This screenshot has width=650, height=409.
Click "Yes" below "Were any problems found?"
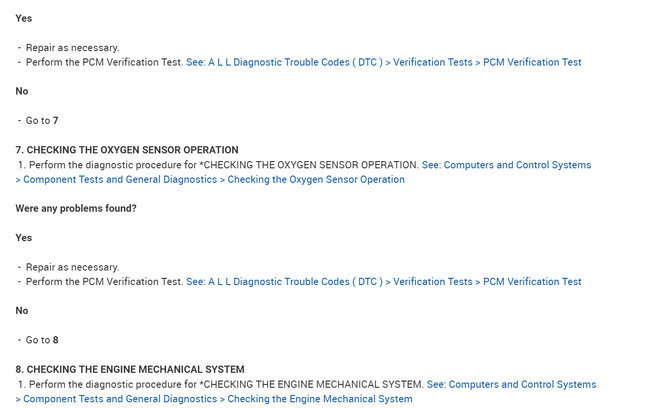(x=24, y=238)
